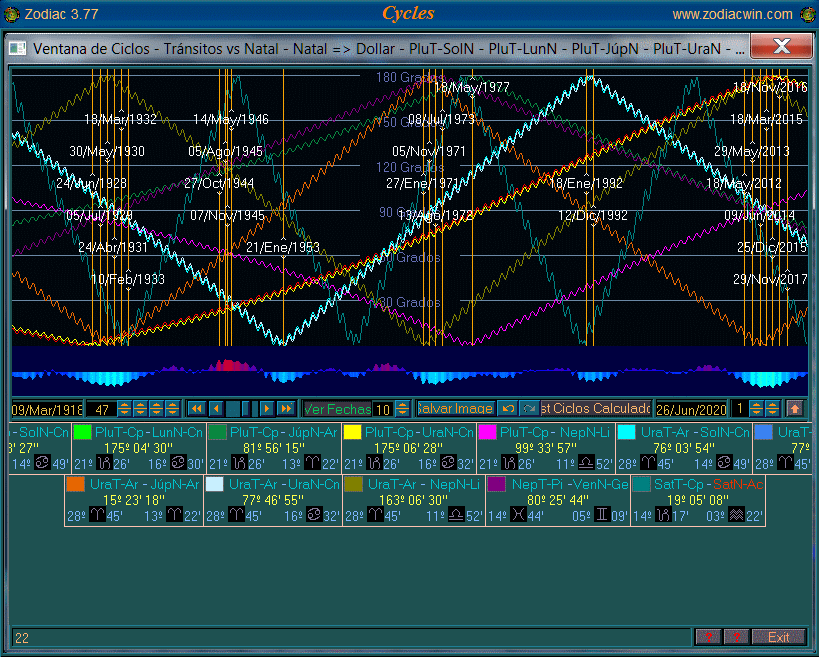Click the third spinner after the 47 field
Screen dimensions: 819x657
(x=156, y=409)
